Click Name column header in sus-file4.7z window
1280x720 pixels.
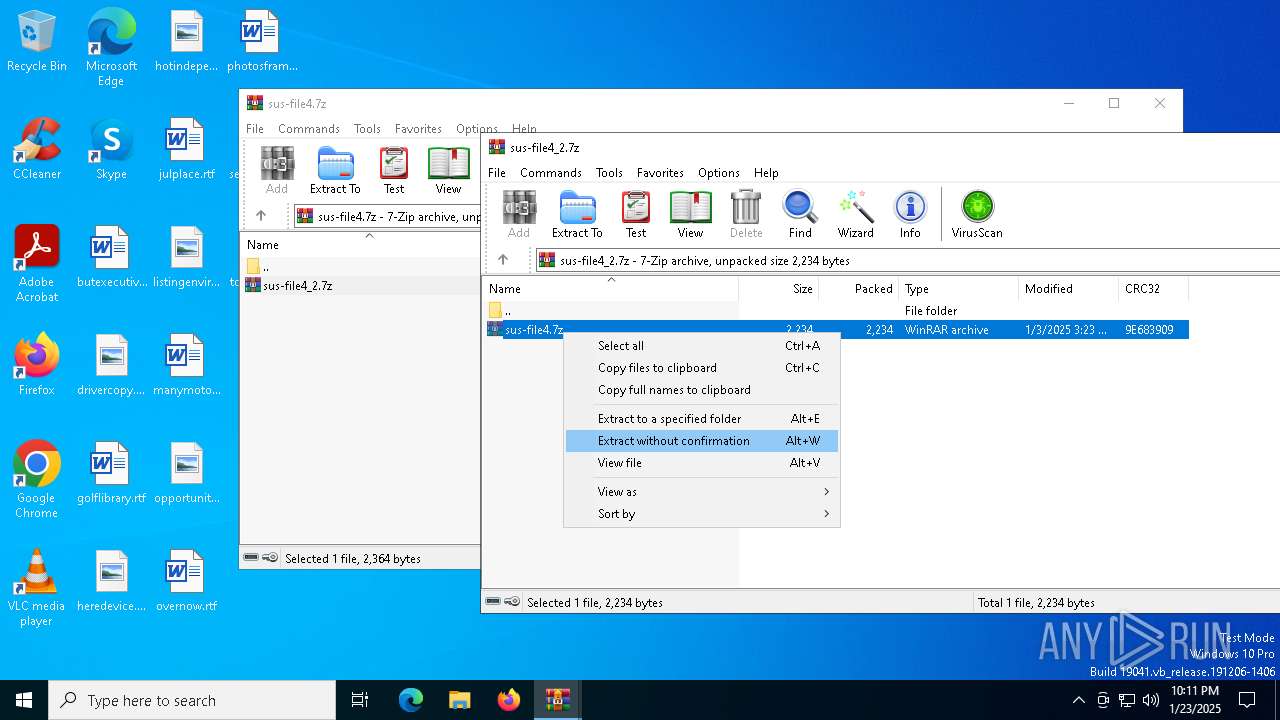pos(360,245)
